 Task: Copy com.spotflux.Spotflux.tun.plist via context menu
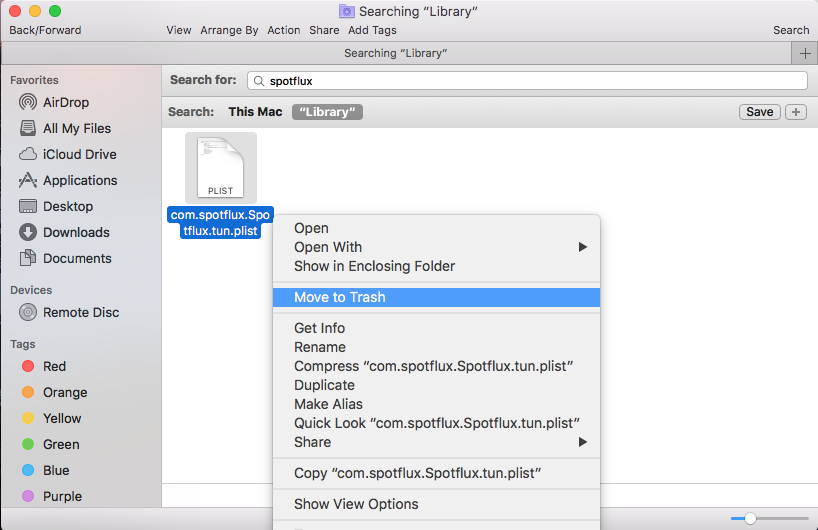(436, 473)
